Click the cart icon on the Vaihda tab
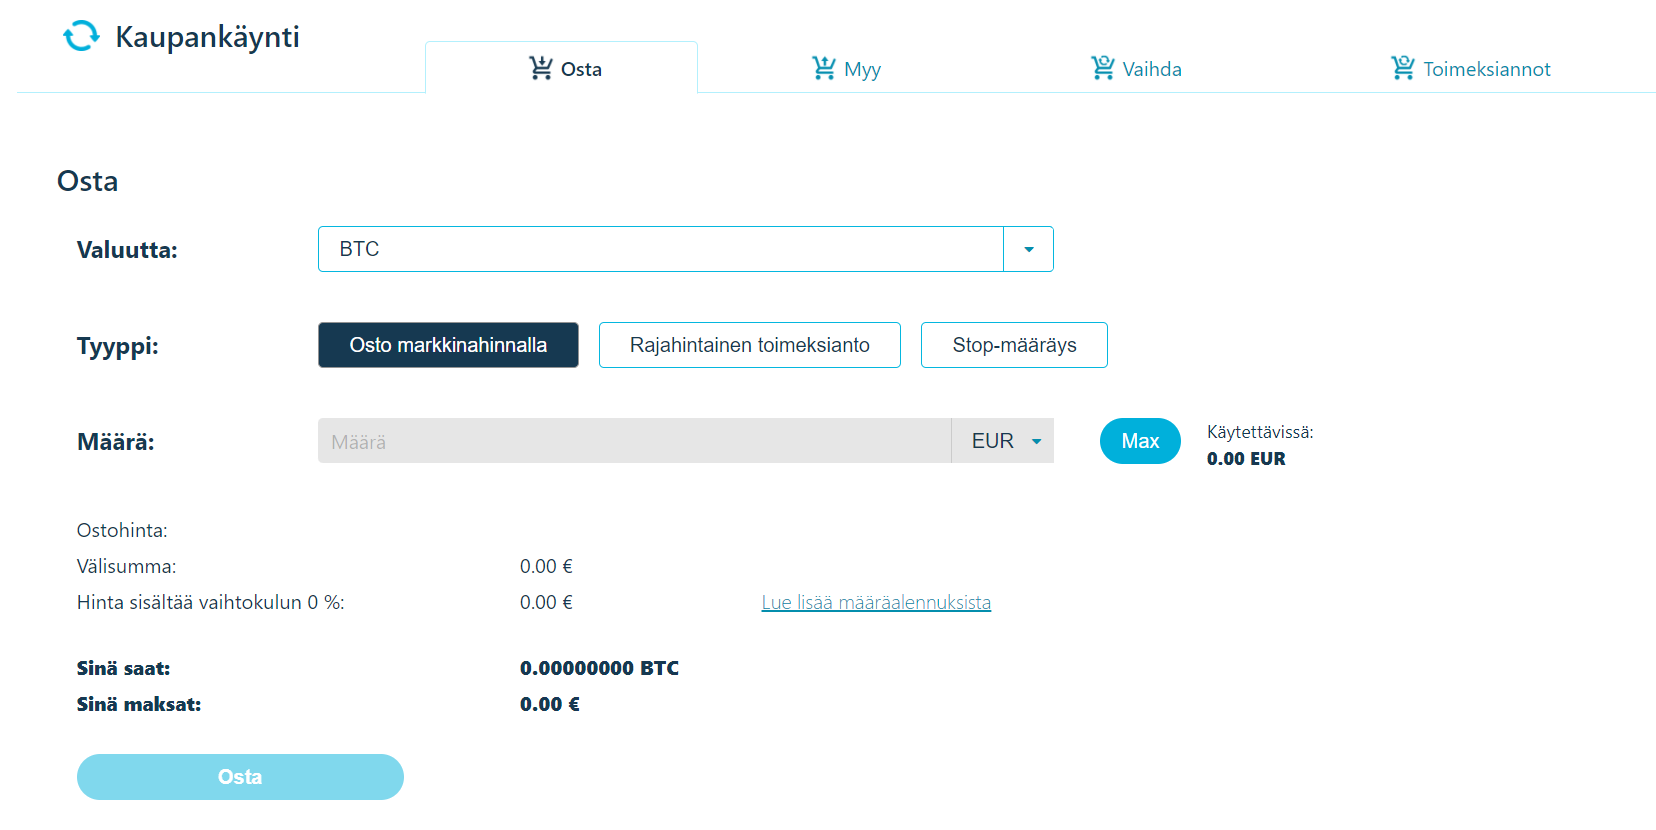This screenshot has height=830, width=1656. (1102, 68)
